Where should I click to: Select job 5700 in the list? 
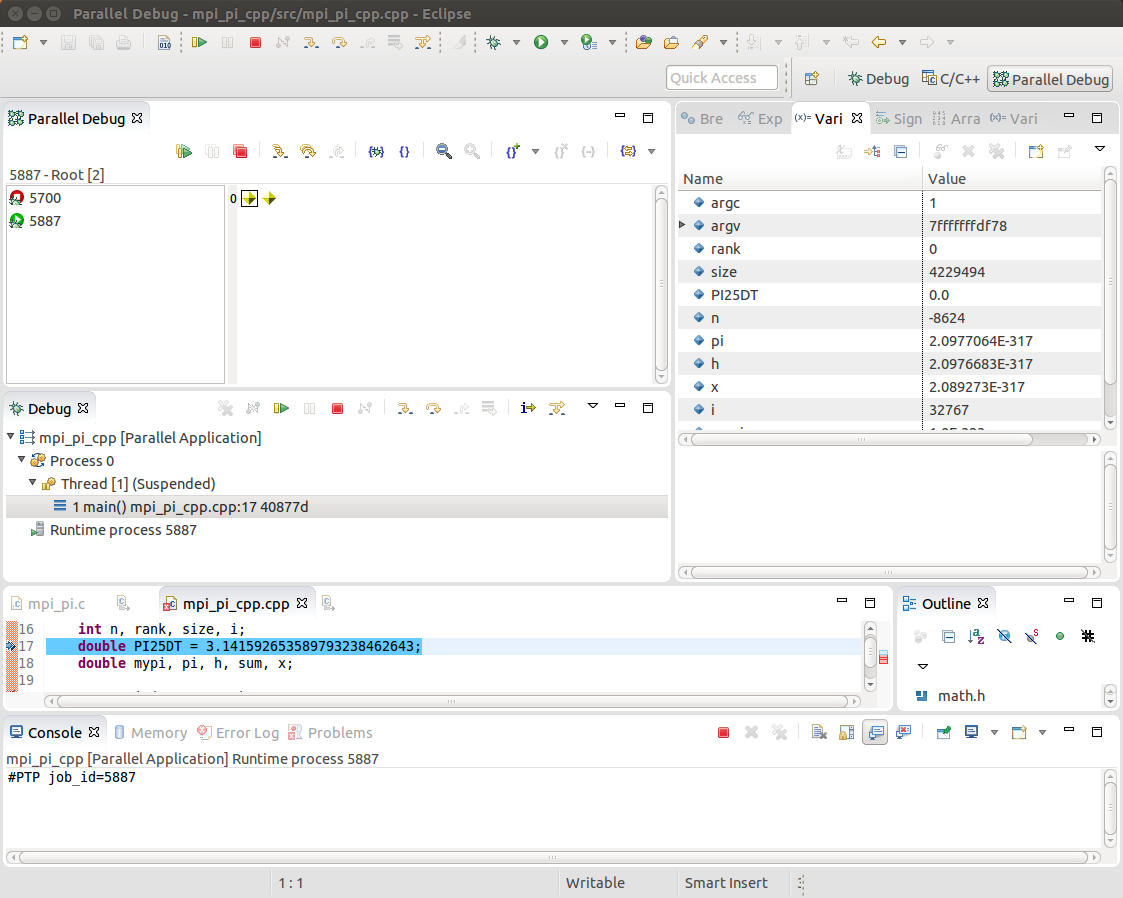click(36, 198)
